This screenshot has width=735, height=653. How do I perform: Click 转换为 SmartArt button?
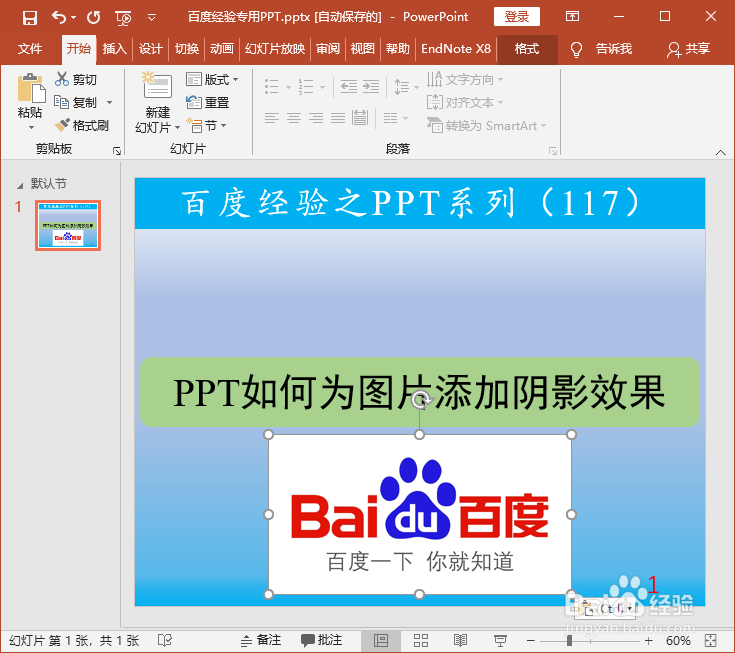point(487,125)
